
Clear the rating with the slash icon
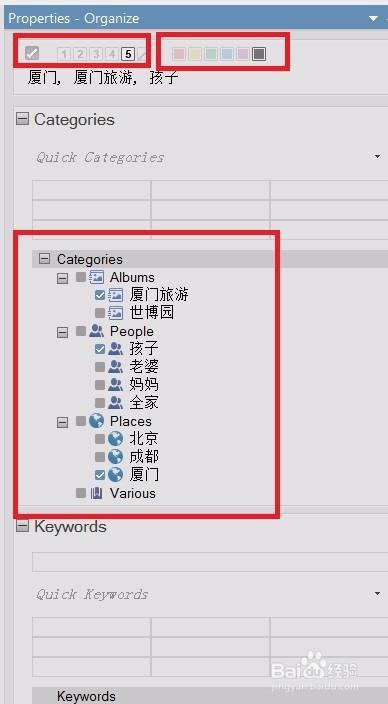pyautogui.click(x=141, y=54)
